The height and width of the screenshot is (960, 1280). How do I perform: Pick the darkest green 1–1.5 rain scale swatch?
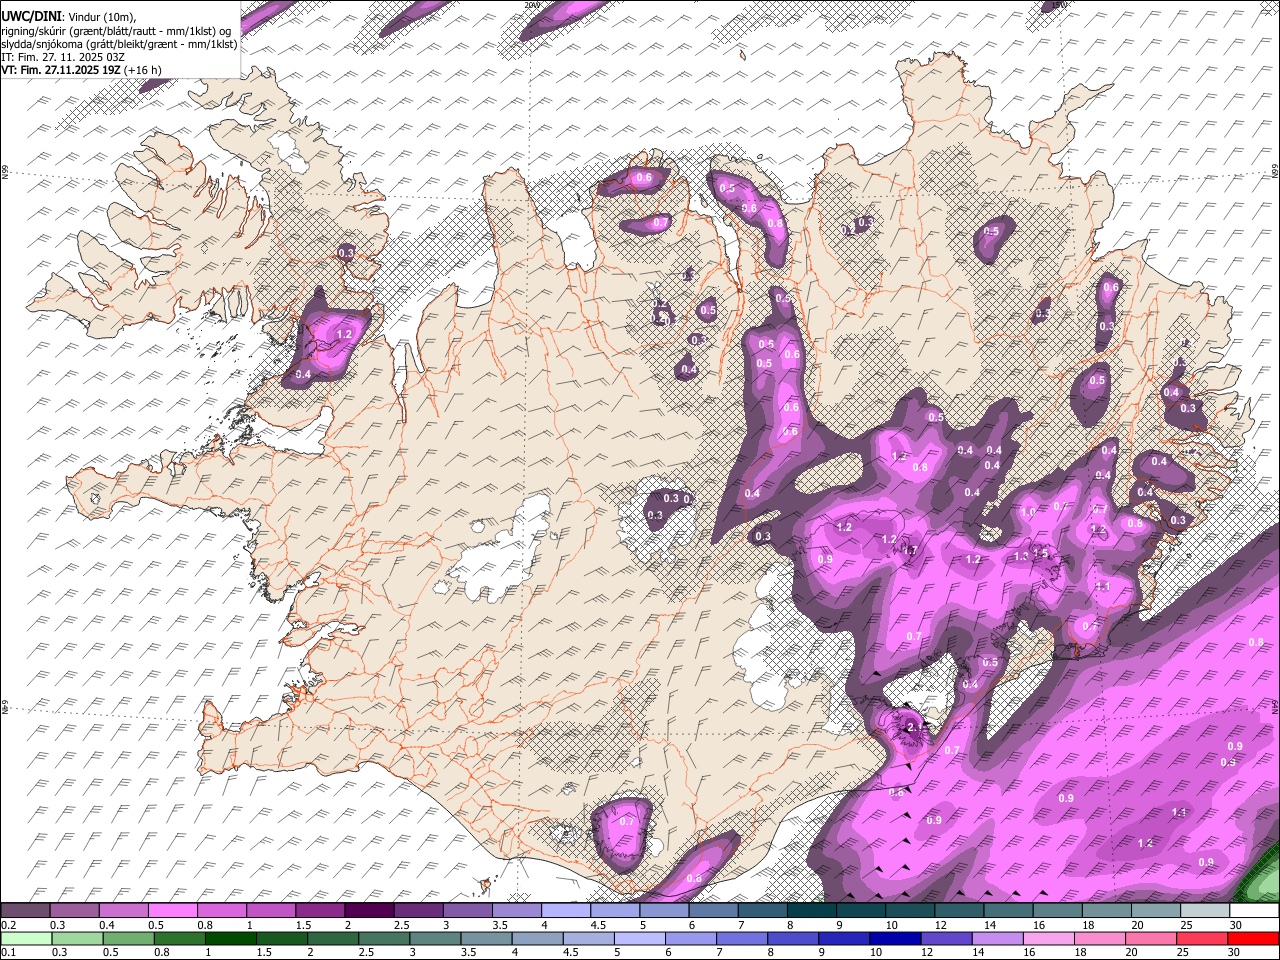(231, 938)
